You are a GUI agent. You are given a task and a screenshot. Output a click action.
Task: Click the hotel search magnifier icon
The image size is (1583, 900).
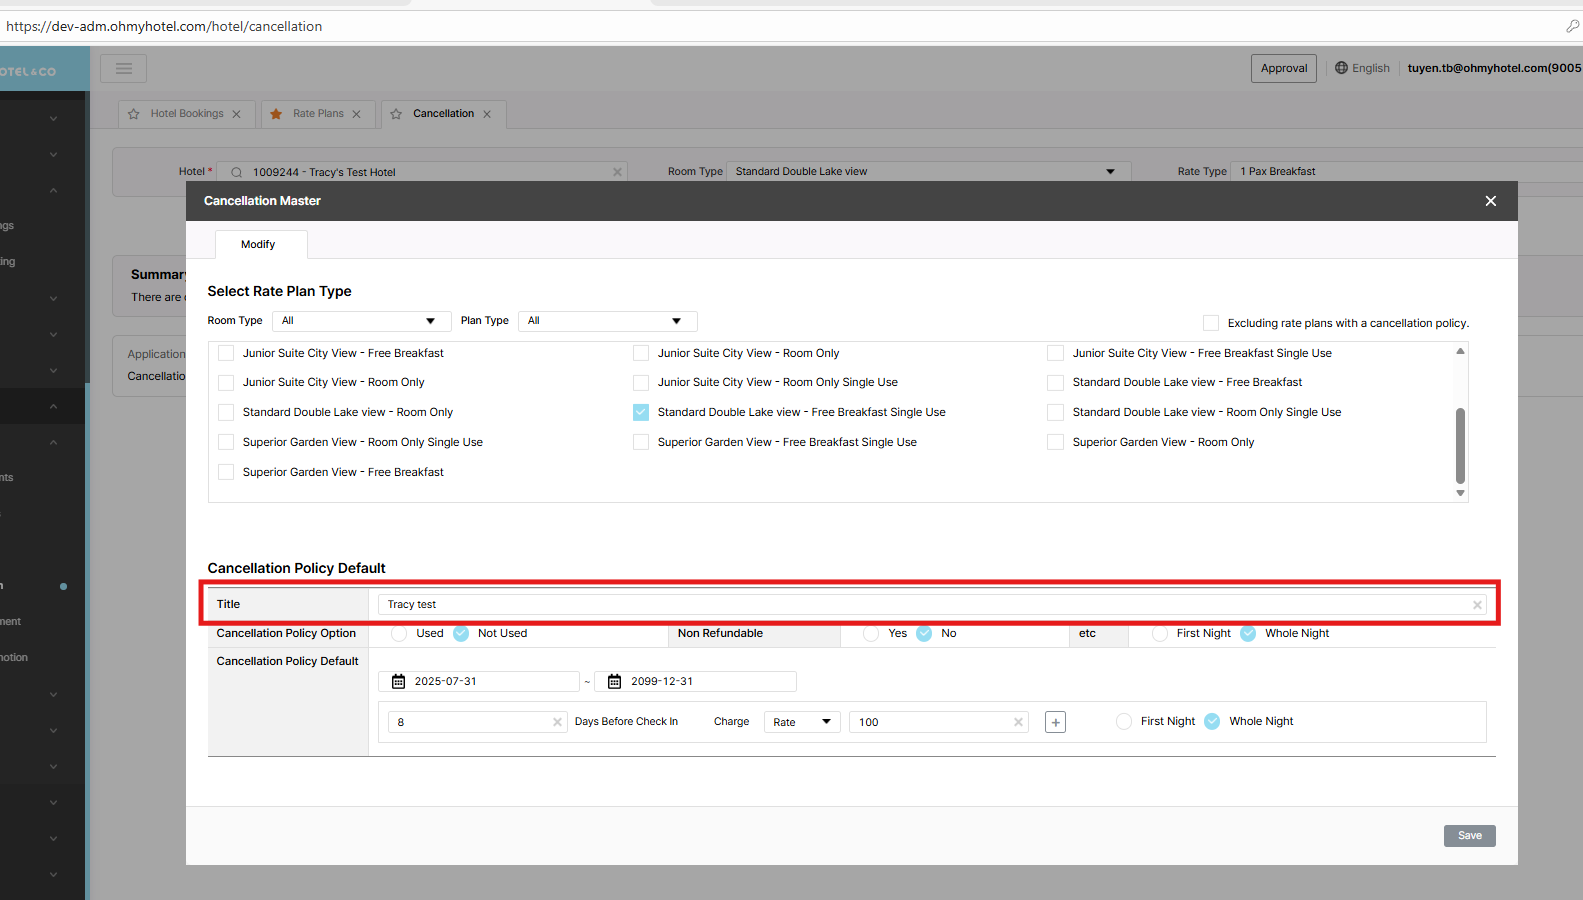point(236,172)
